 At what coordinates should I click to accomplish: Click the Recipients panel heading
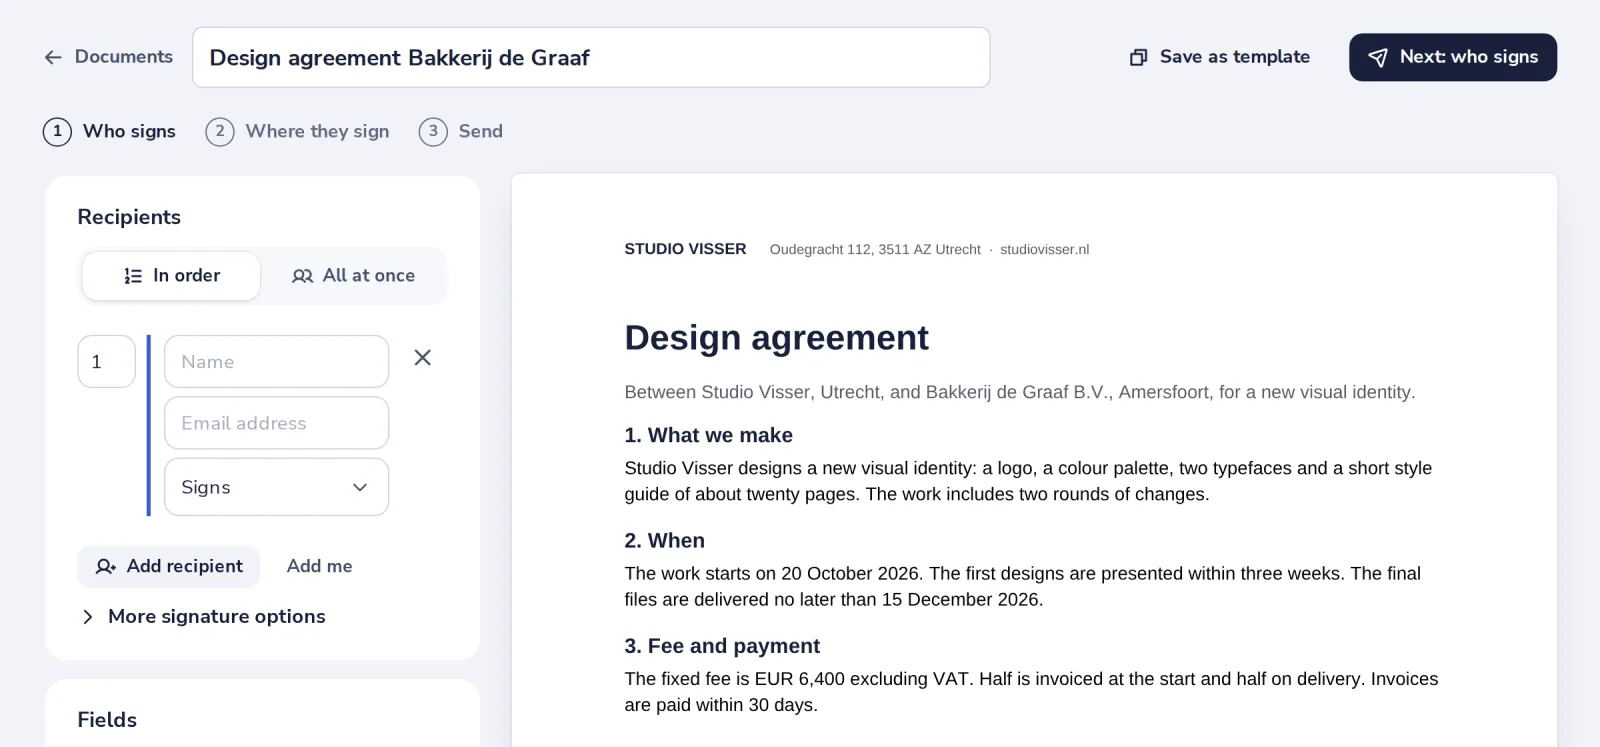click(129, 217)
